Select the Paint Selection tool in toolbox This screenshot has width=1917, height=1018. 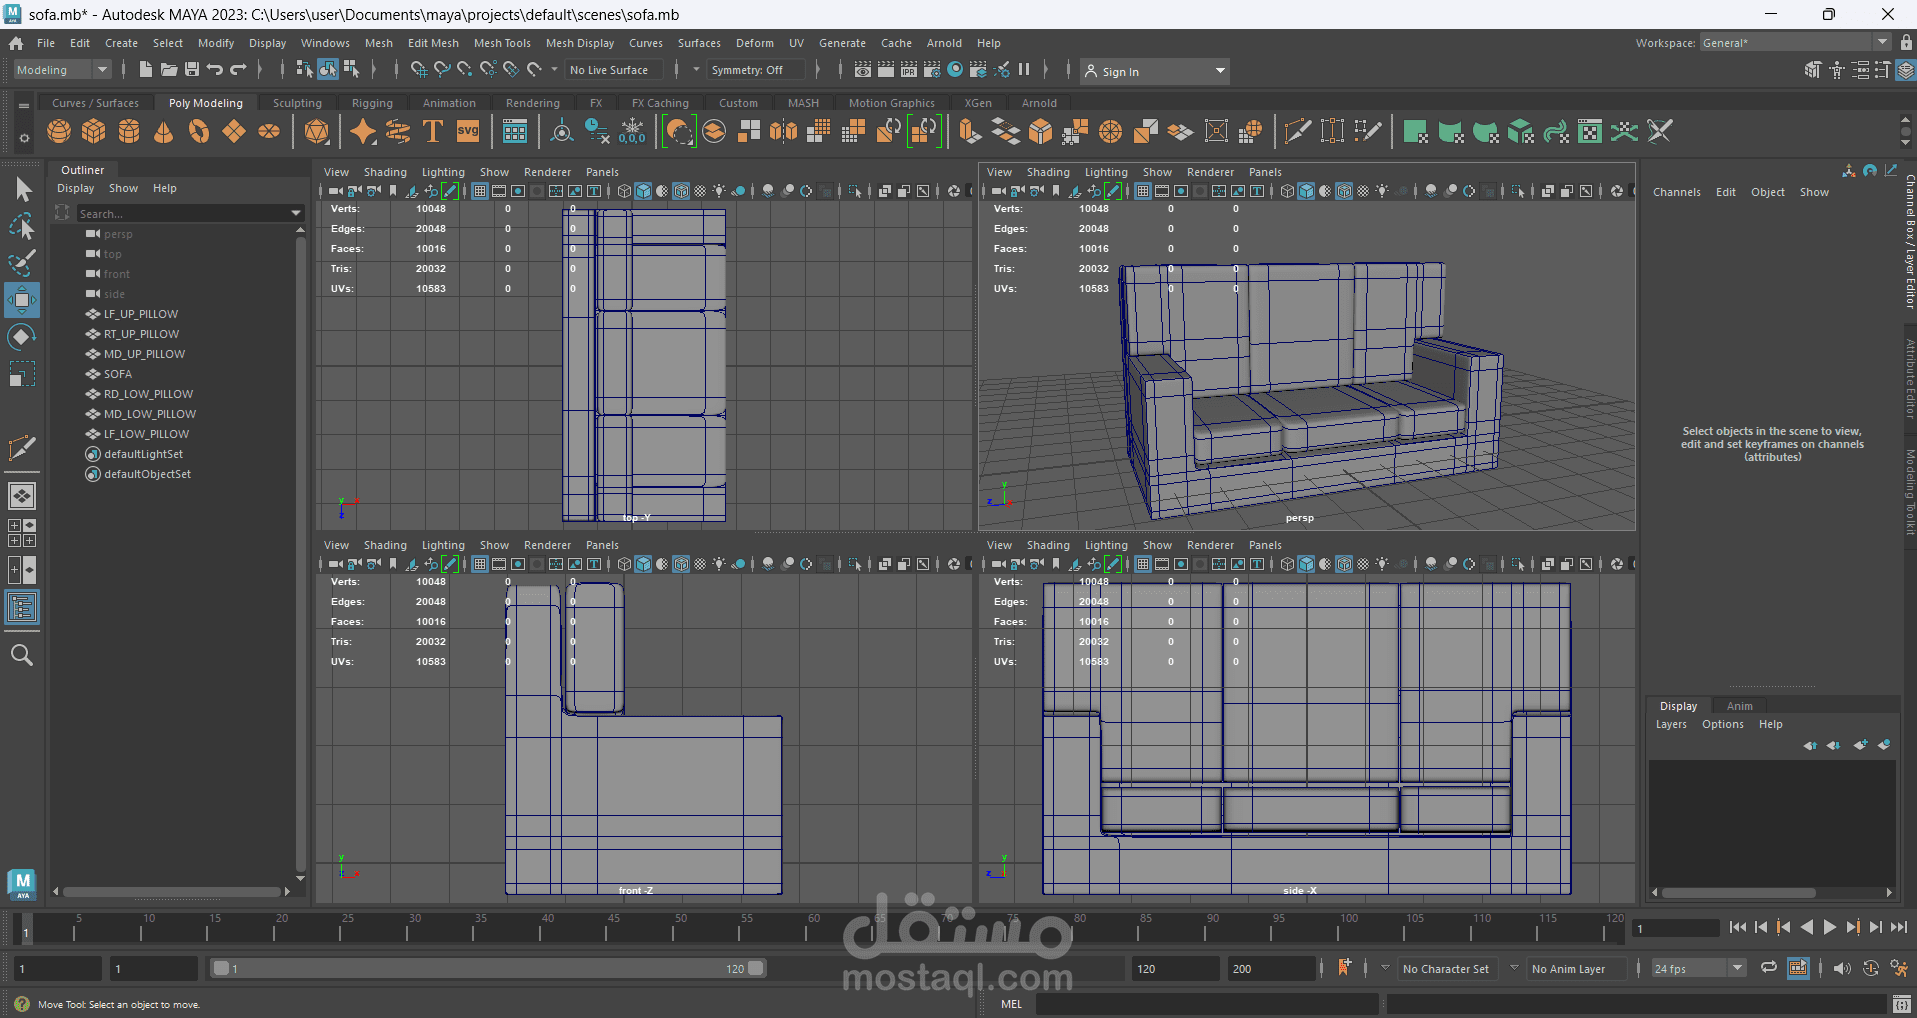pos(22,263)
